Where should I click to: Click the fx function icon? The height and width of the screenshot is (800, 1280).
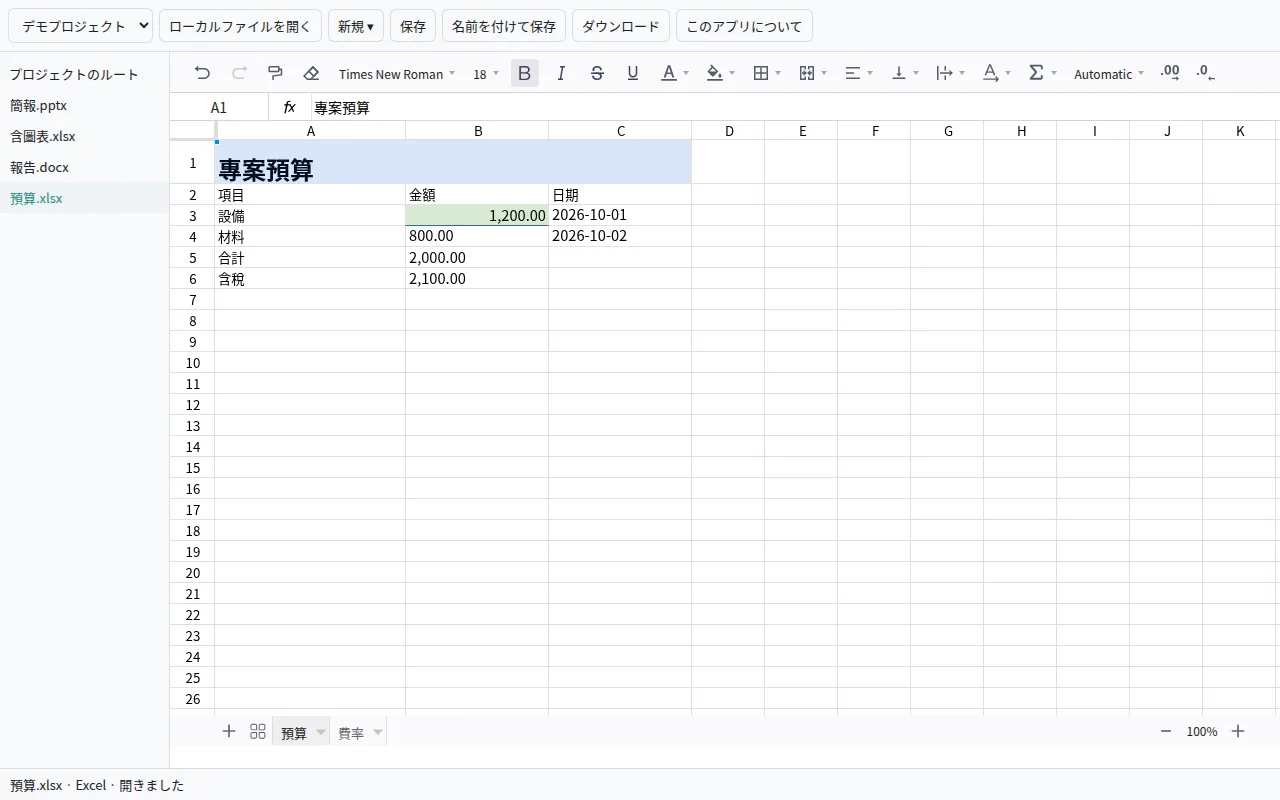tap(289, 107)
